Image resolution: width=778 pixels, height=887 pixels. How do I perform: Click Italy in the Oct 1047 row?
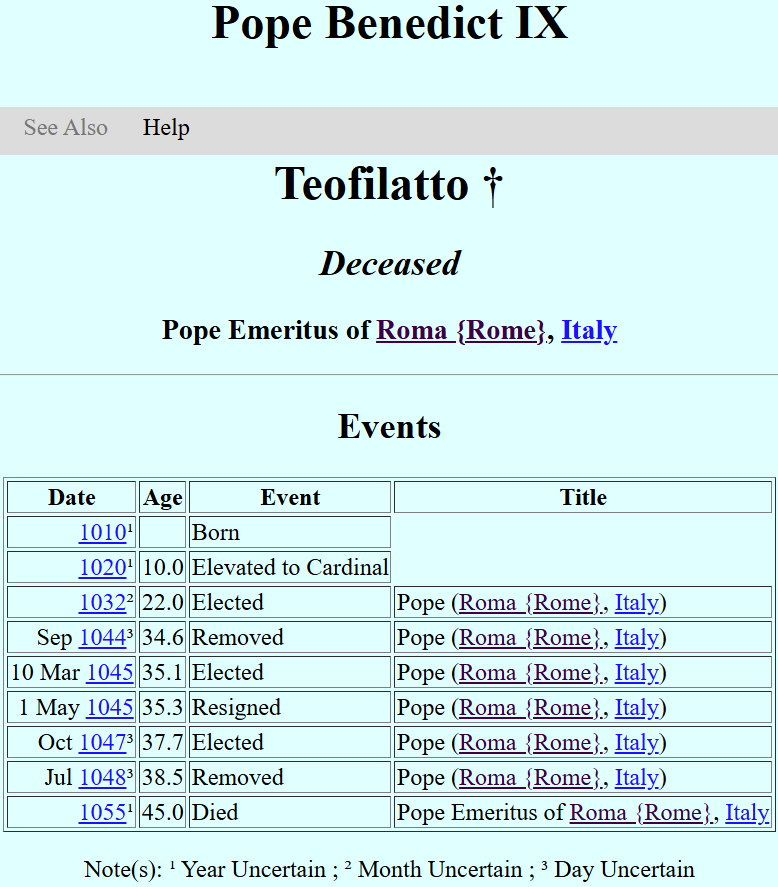(637, 743)
